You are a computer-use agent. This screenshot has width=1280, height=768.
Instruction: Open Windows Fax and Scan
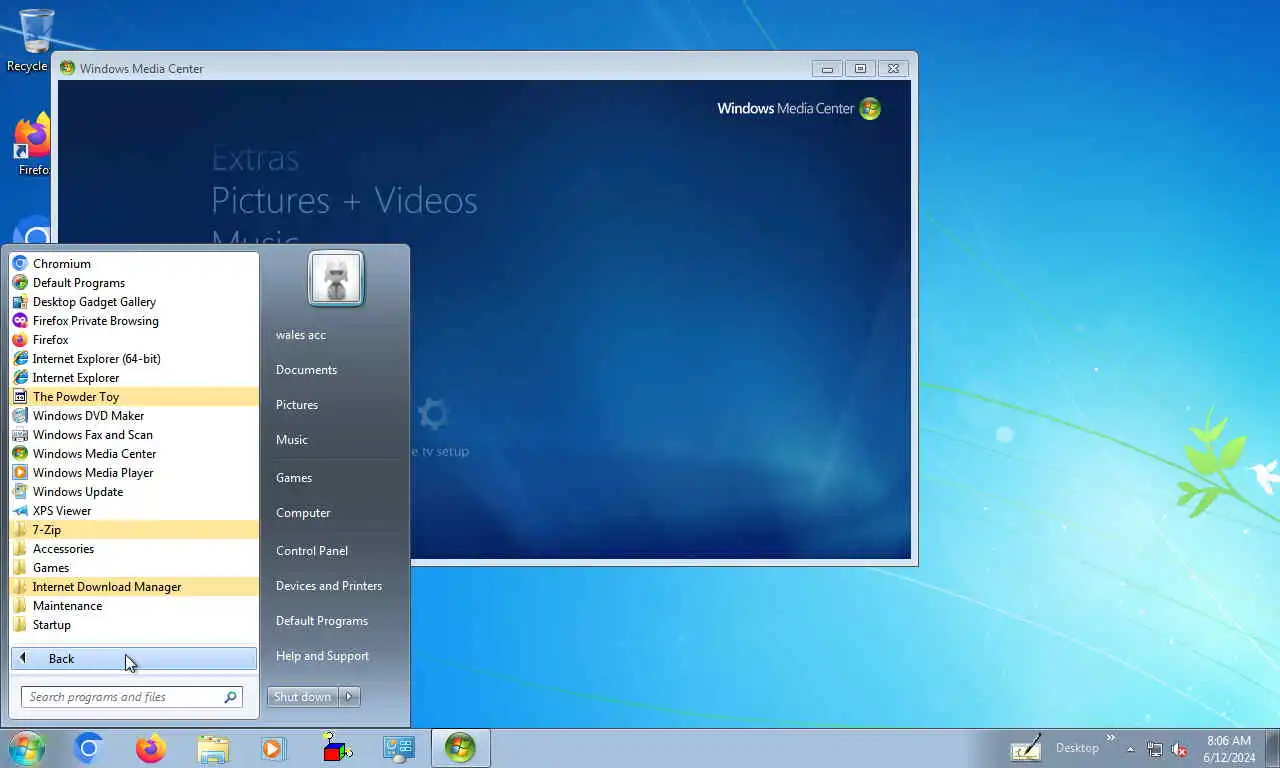click(x=134, y=435)
